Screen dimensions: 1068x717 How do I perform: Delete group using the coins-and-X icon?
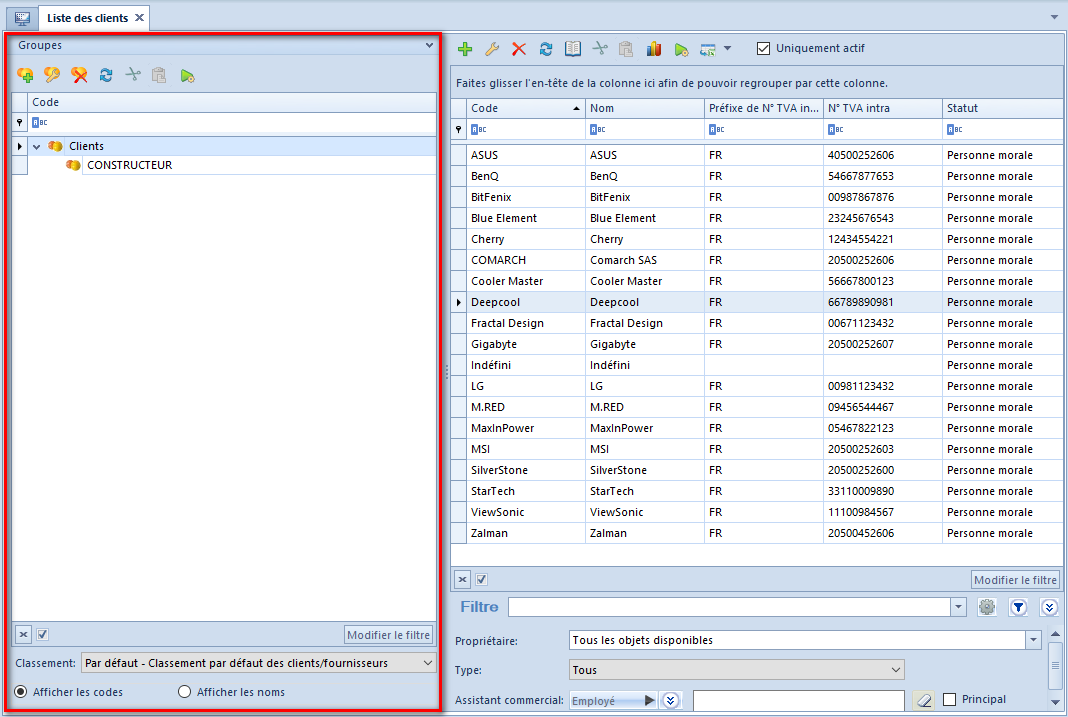click(x=79, y=75)
